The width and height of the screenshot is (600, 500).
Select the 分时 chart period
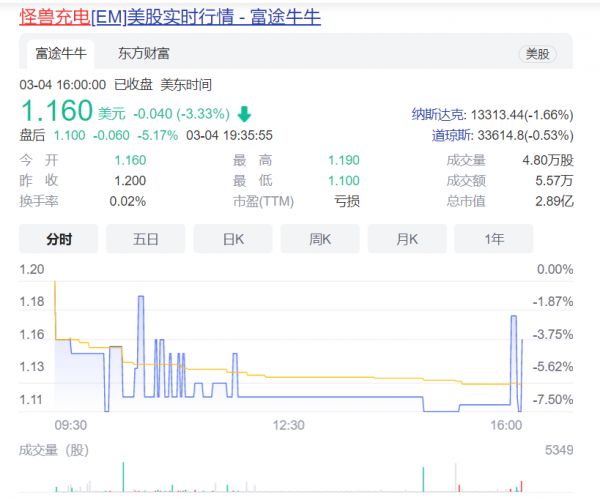[59, 238]
